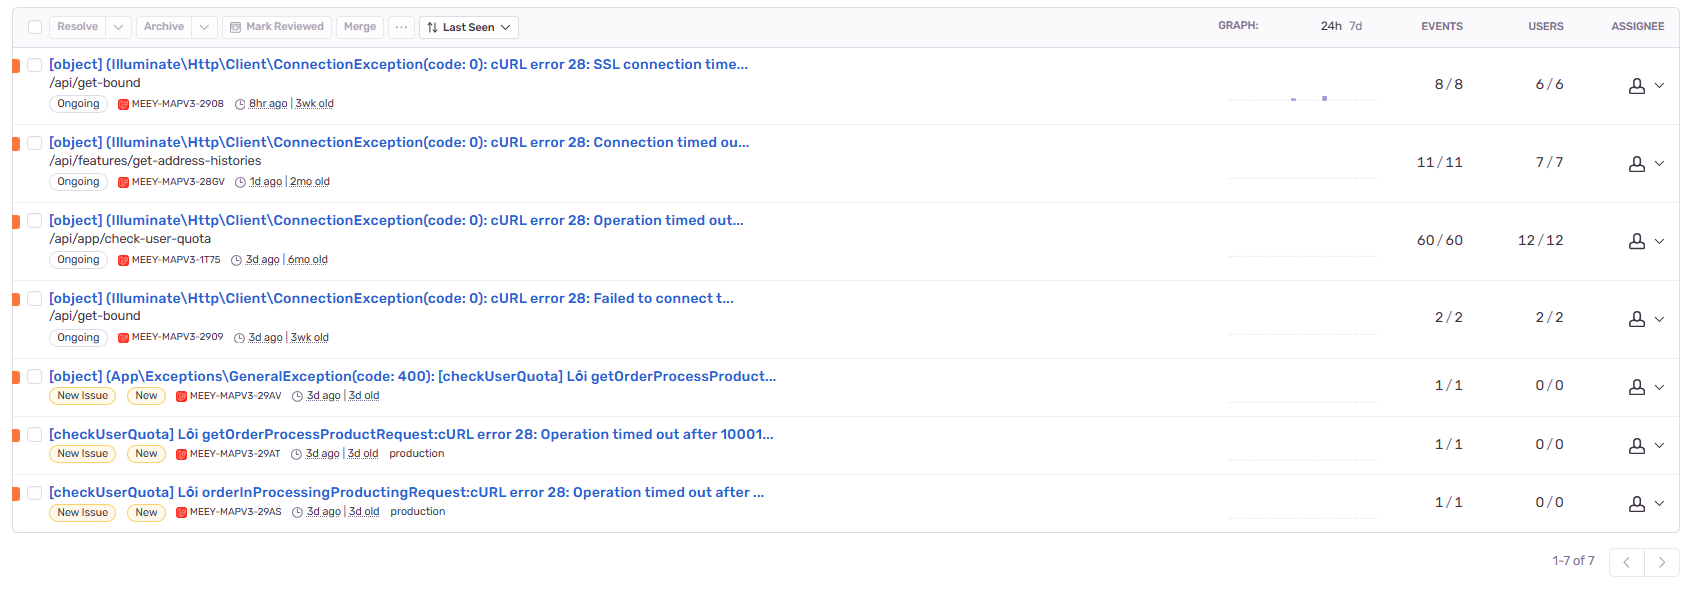Image resolution: width=1701 pixels, height=599 pixels.
Task: Expand the Resolve dropdown arrow
Action: (x=118, y=27)
